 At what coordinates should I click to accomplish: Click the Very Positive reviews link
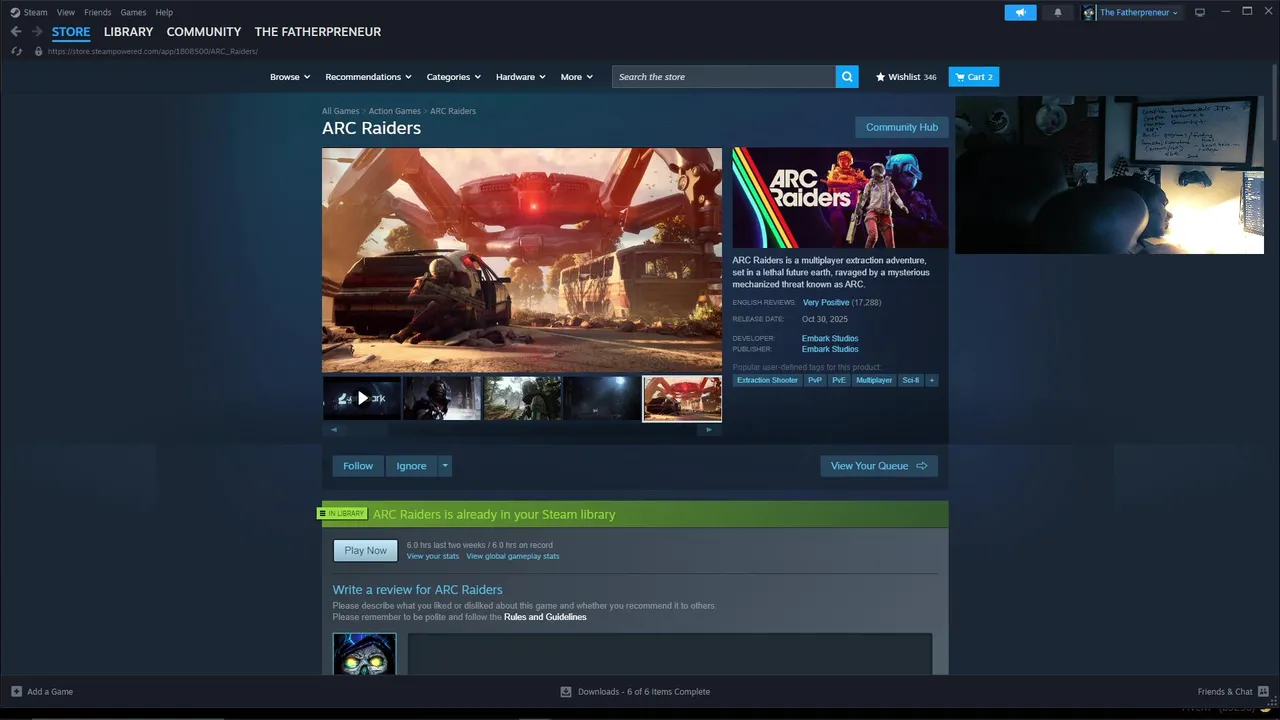(826, 302)
